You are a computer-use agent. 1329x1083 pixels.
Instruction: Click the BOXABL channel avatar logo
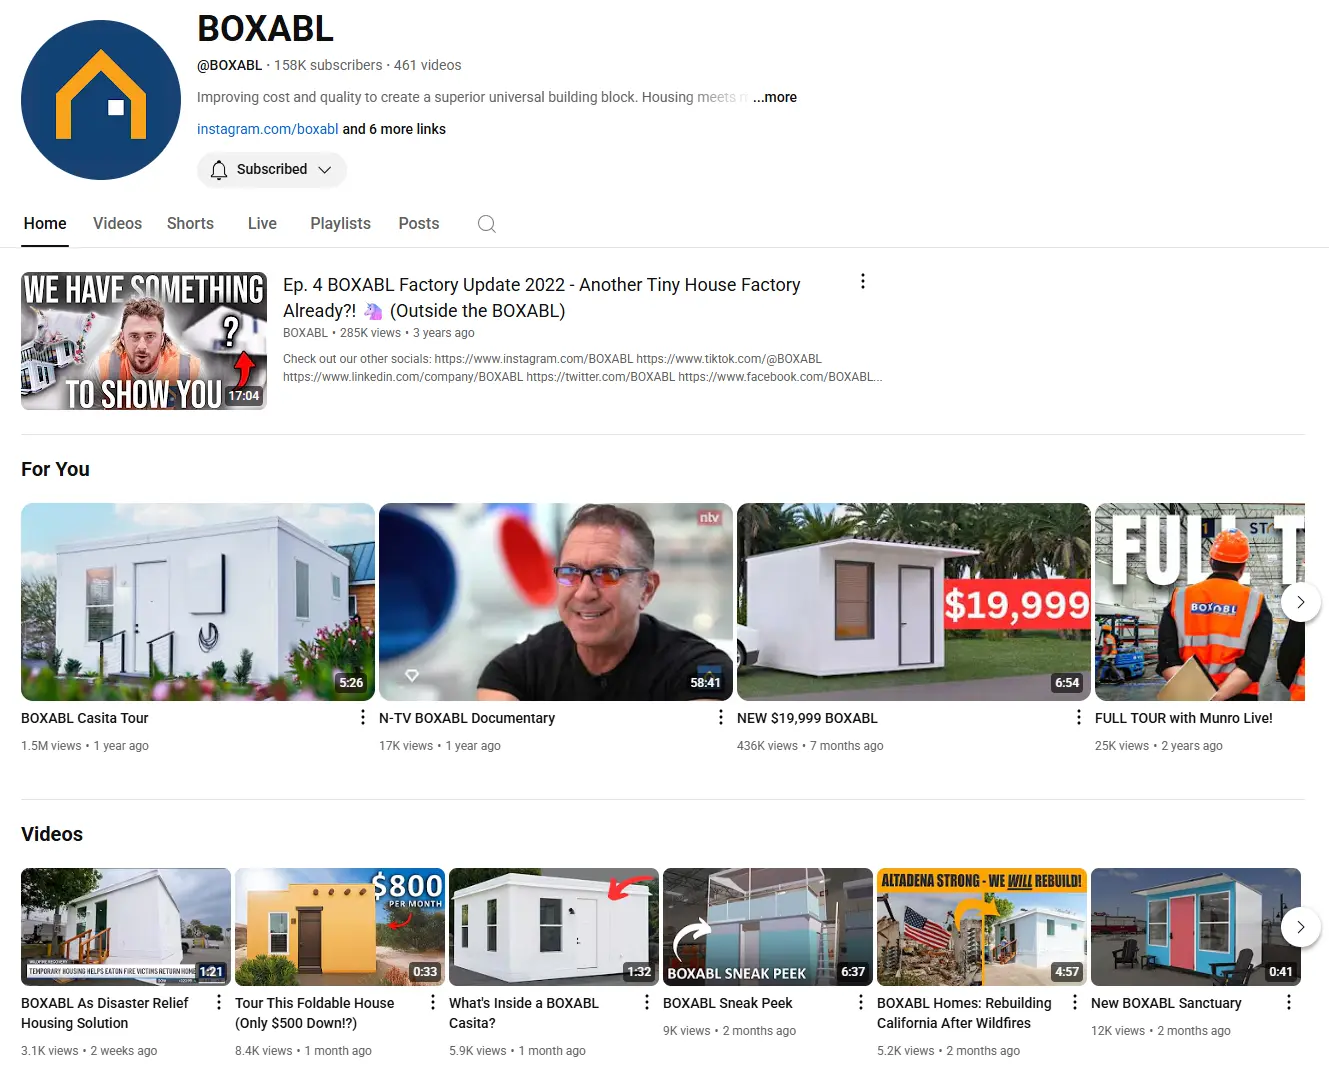pyautogui.click(x=101, y=100)
